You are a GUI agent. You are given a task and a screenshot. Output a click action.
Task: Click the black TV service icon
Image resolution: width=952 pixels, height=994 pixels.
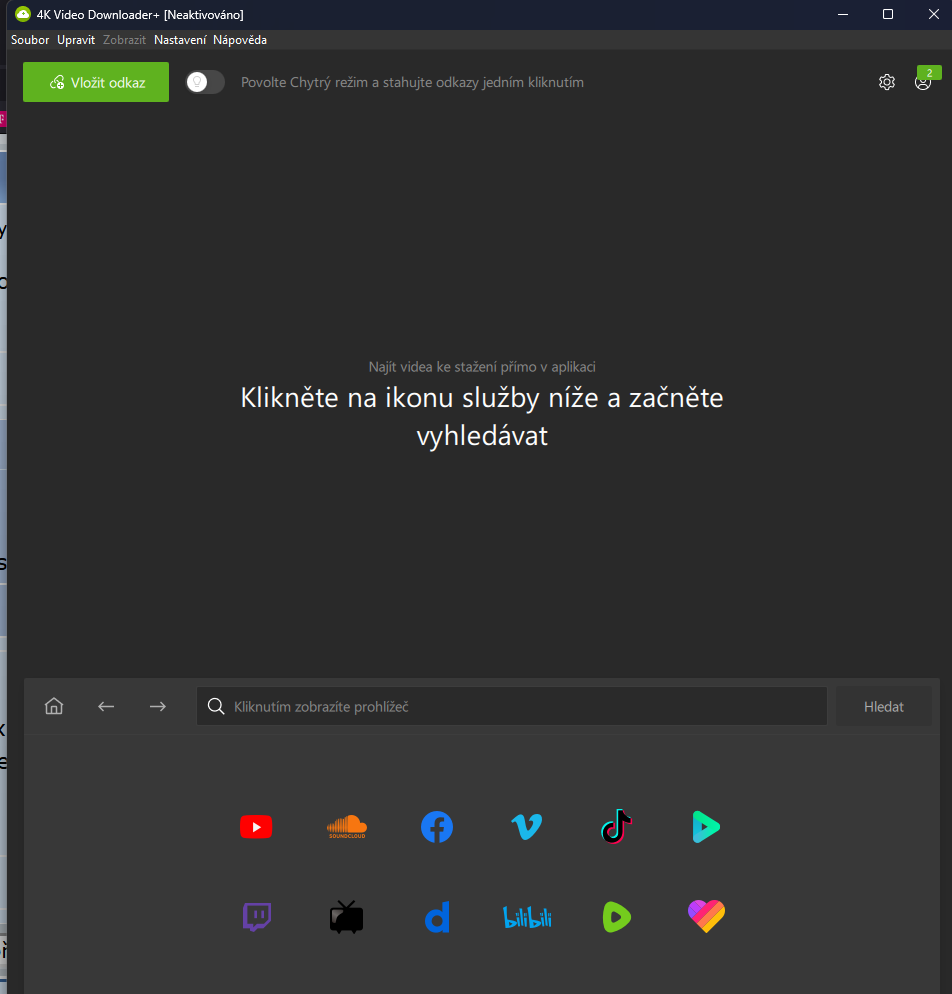(x=346, y=917)
